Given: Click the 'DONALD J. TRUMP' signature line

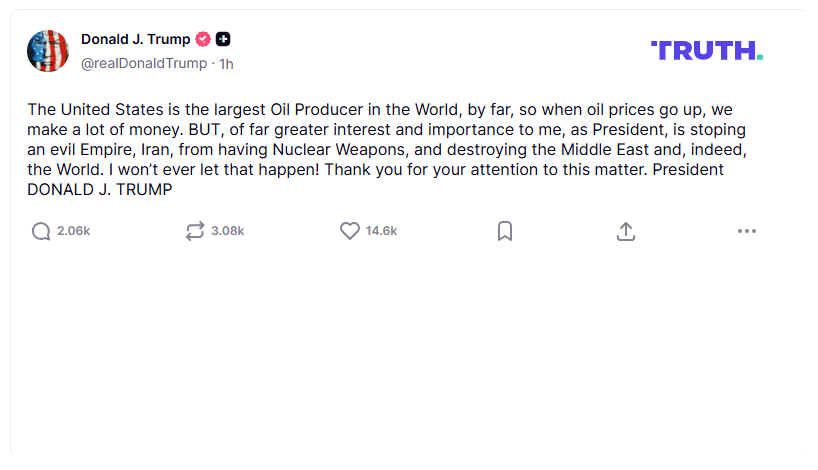Looking at the screenshot, I should coord(100,189).
